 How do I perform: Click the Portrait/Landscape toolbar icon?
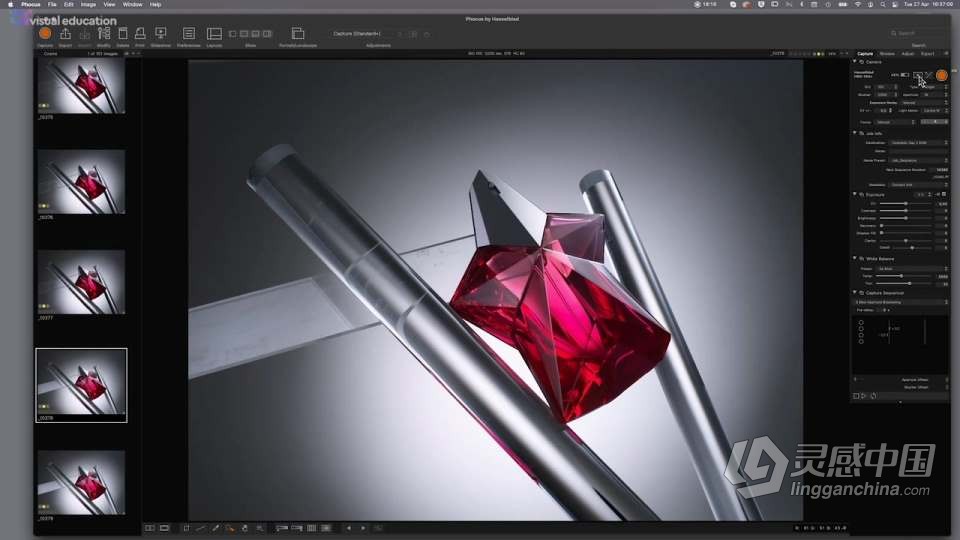coord(298,33)
